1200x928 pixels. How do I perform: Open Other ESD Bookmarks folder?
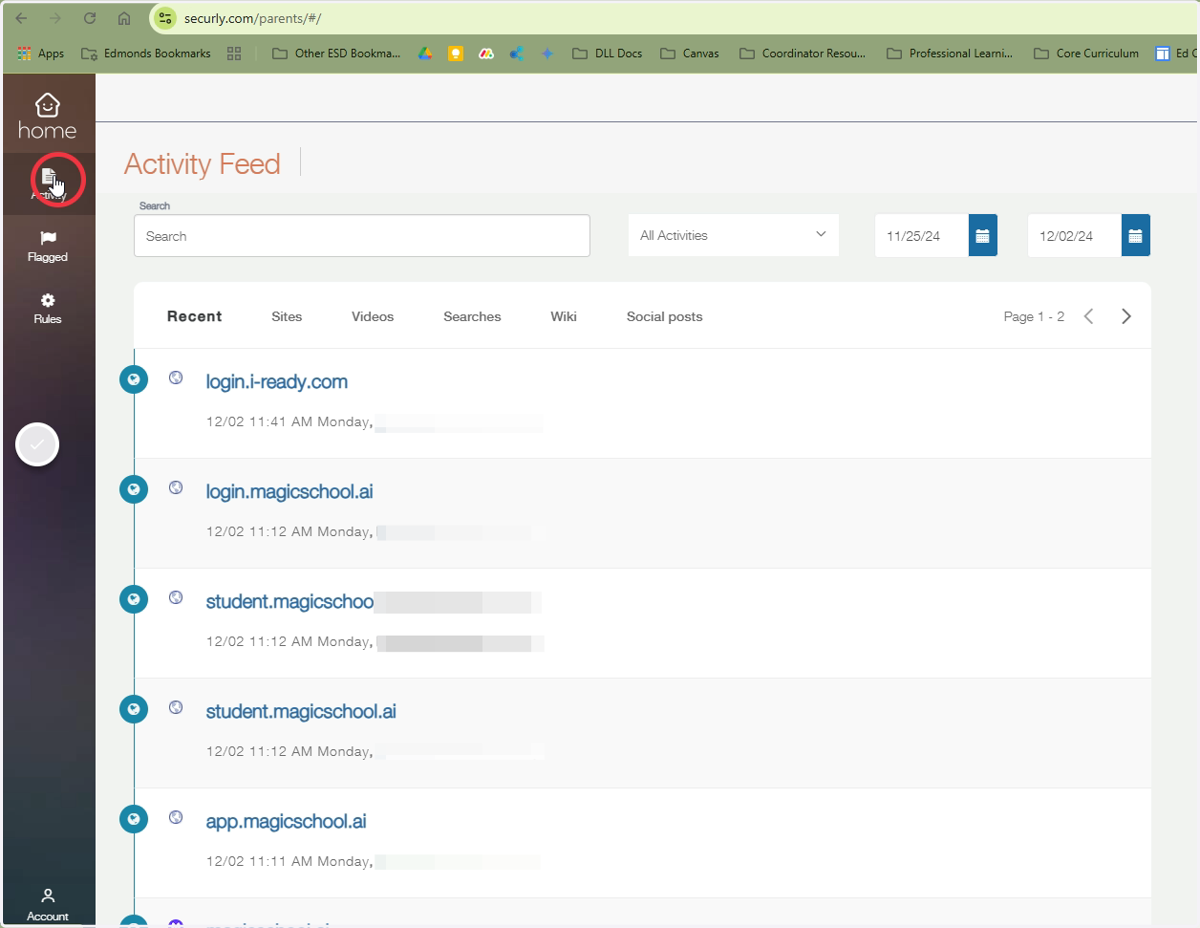coord(336,54)
